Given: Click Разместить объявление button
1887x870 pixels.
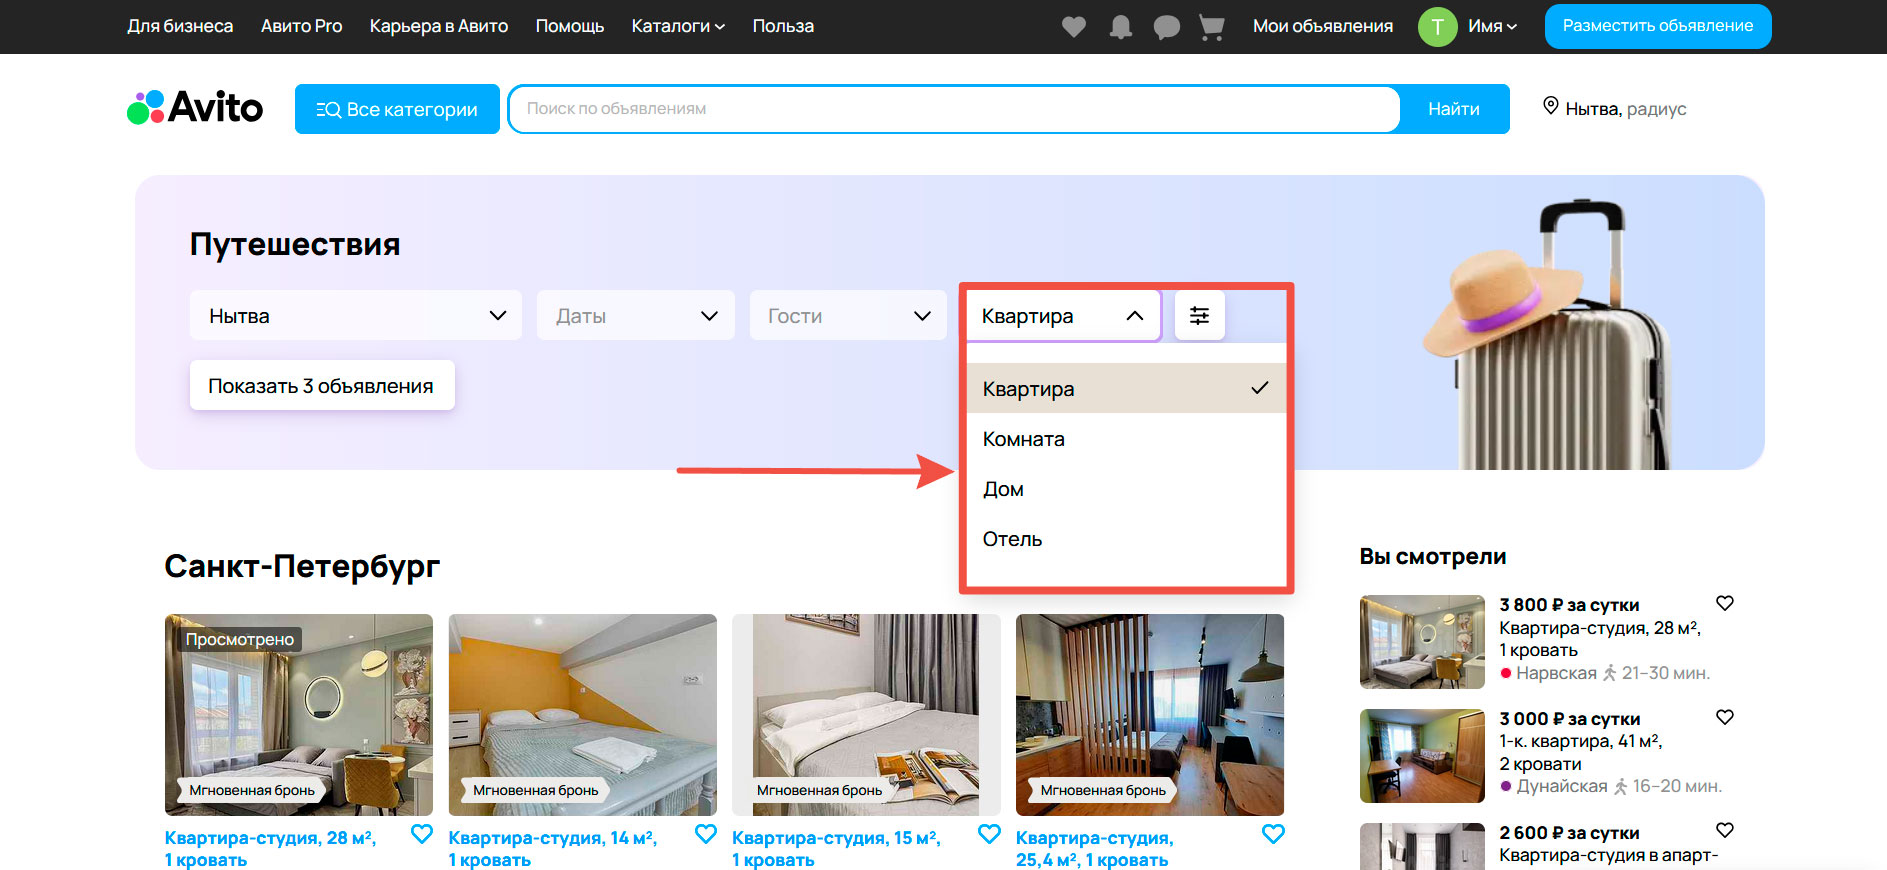Looking at the screenshot, I should [x=1658, y=26].
